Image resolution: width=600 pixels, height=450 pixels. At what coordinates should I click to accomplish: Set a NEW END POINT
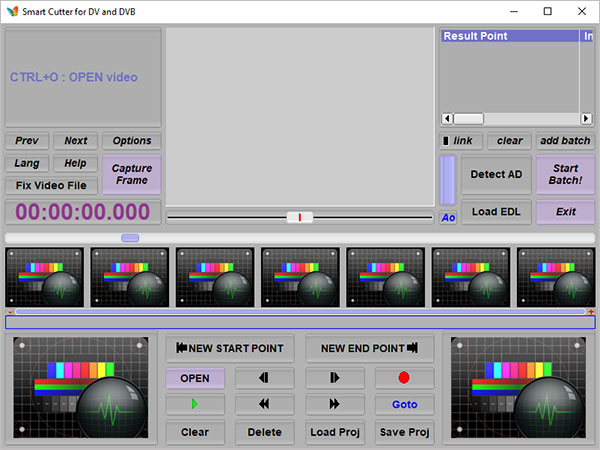[369, 348]
